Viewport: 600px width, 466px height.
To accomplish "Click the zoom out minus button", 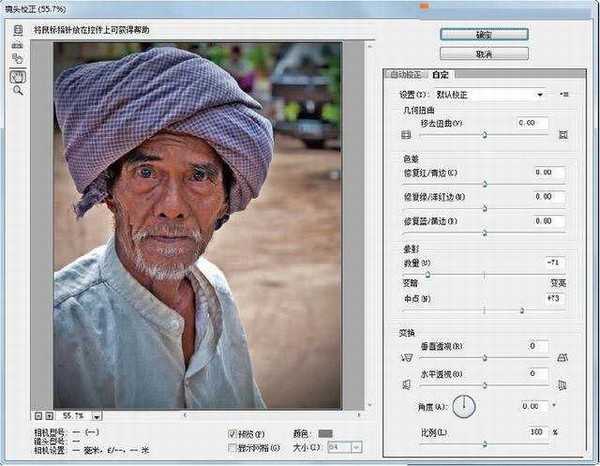I will [38, 414].
